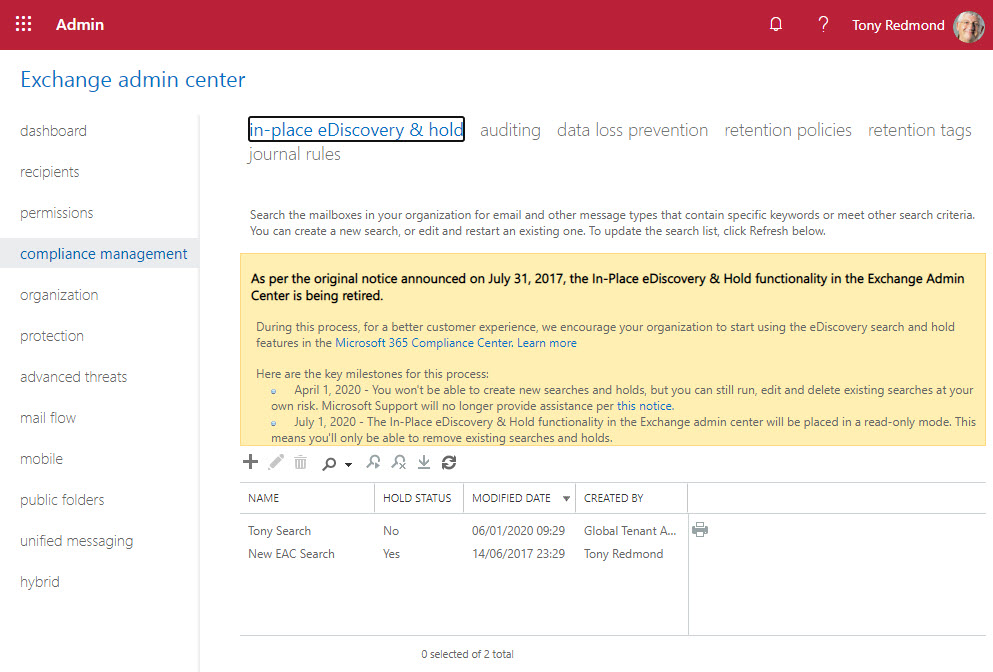The width and height of the screenshot is (993, 672).
Task: Open permissions in the sidebar
Action: [x=56, y=213]
